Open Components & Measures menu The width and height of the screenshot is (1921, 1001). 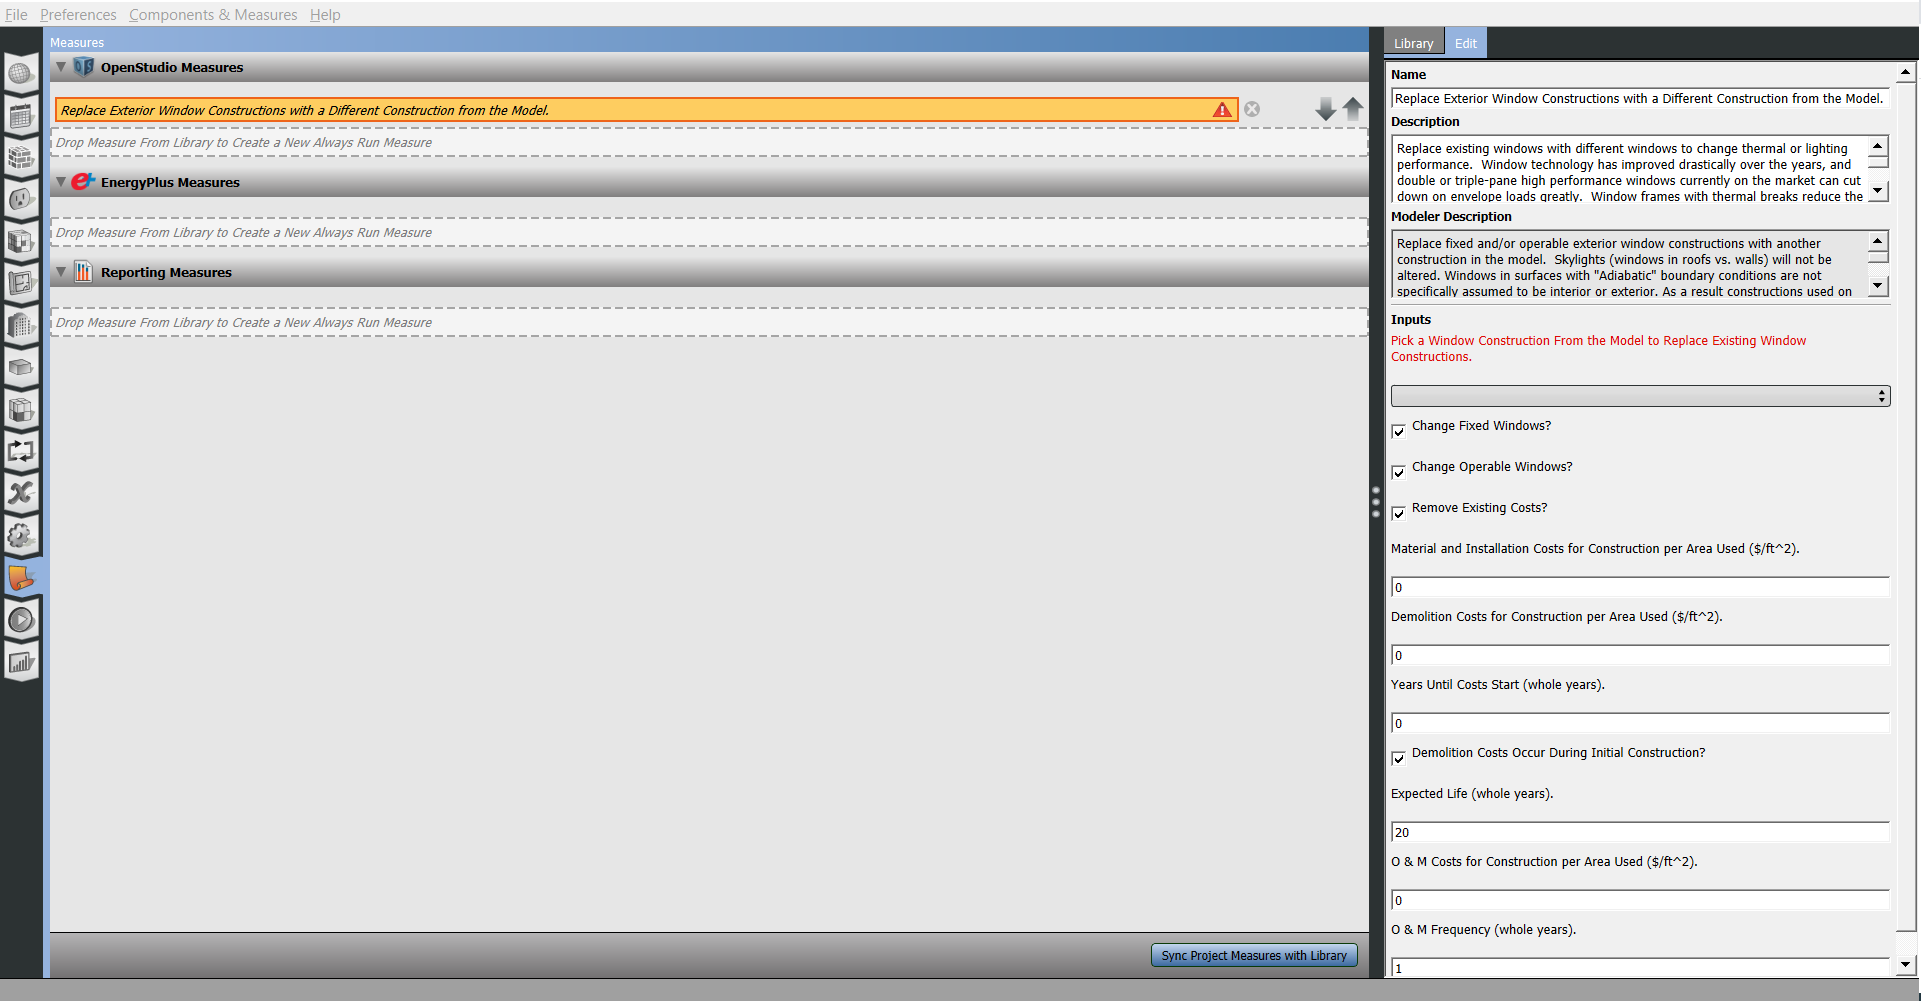pyautogui.click(x=213, y=14)
